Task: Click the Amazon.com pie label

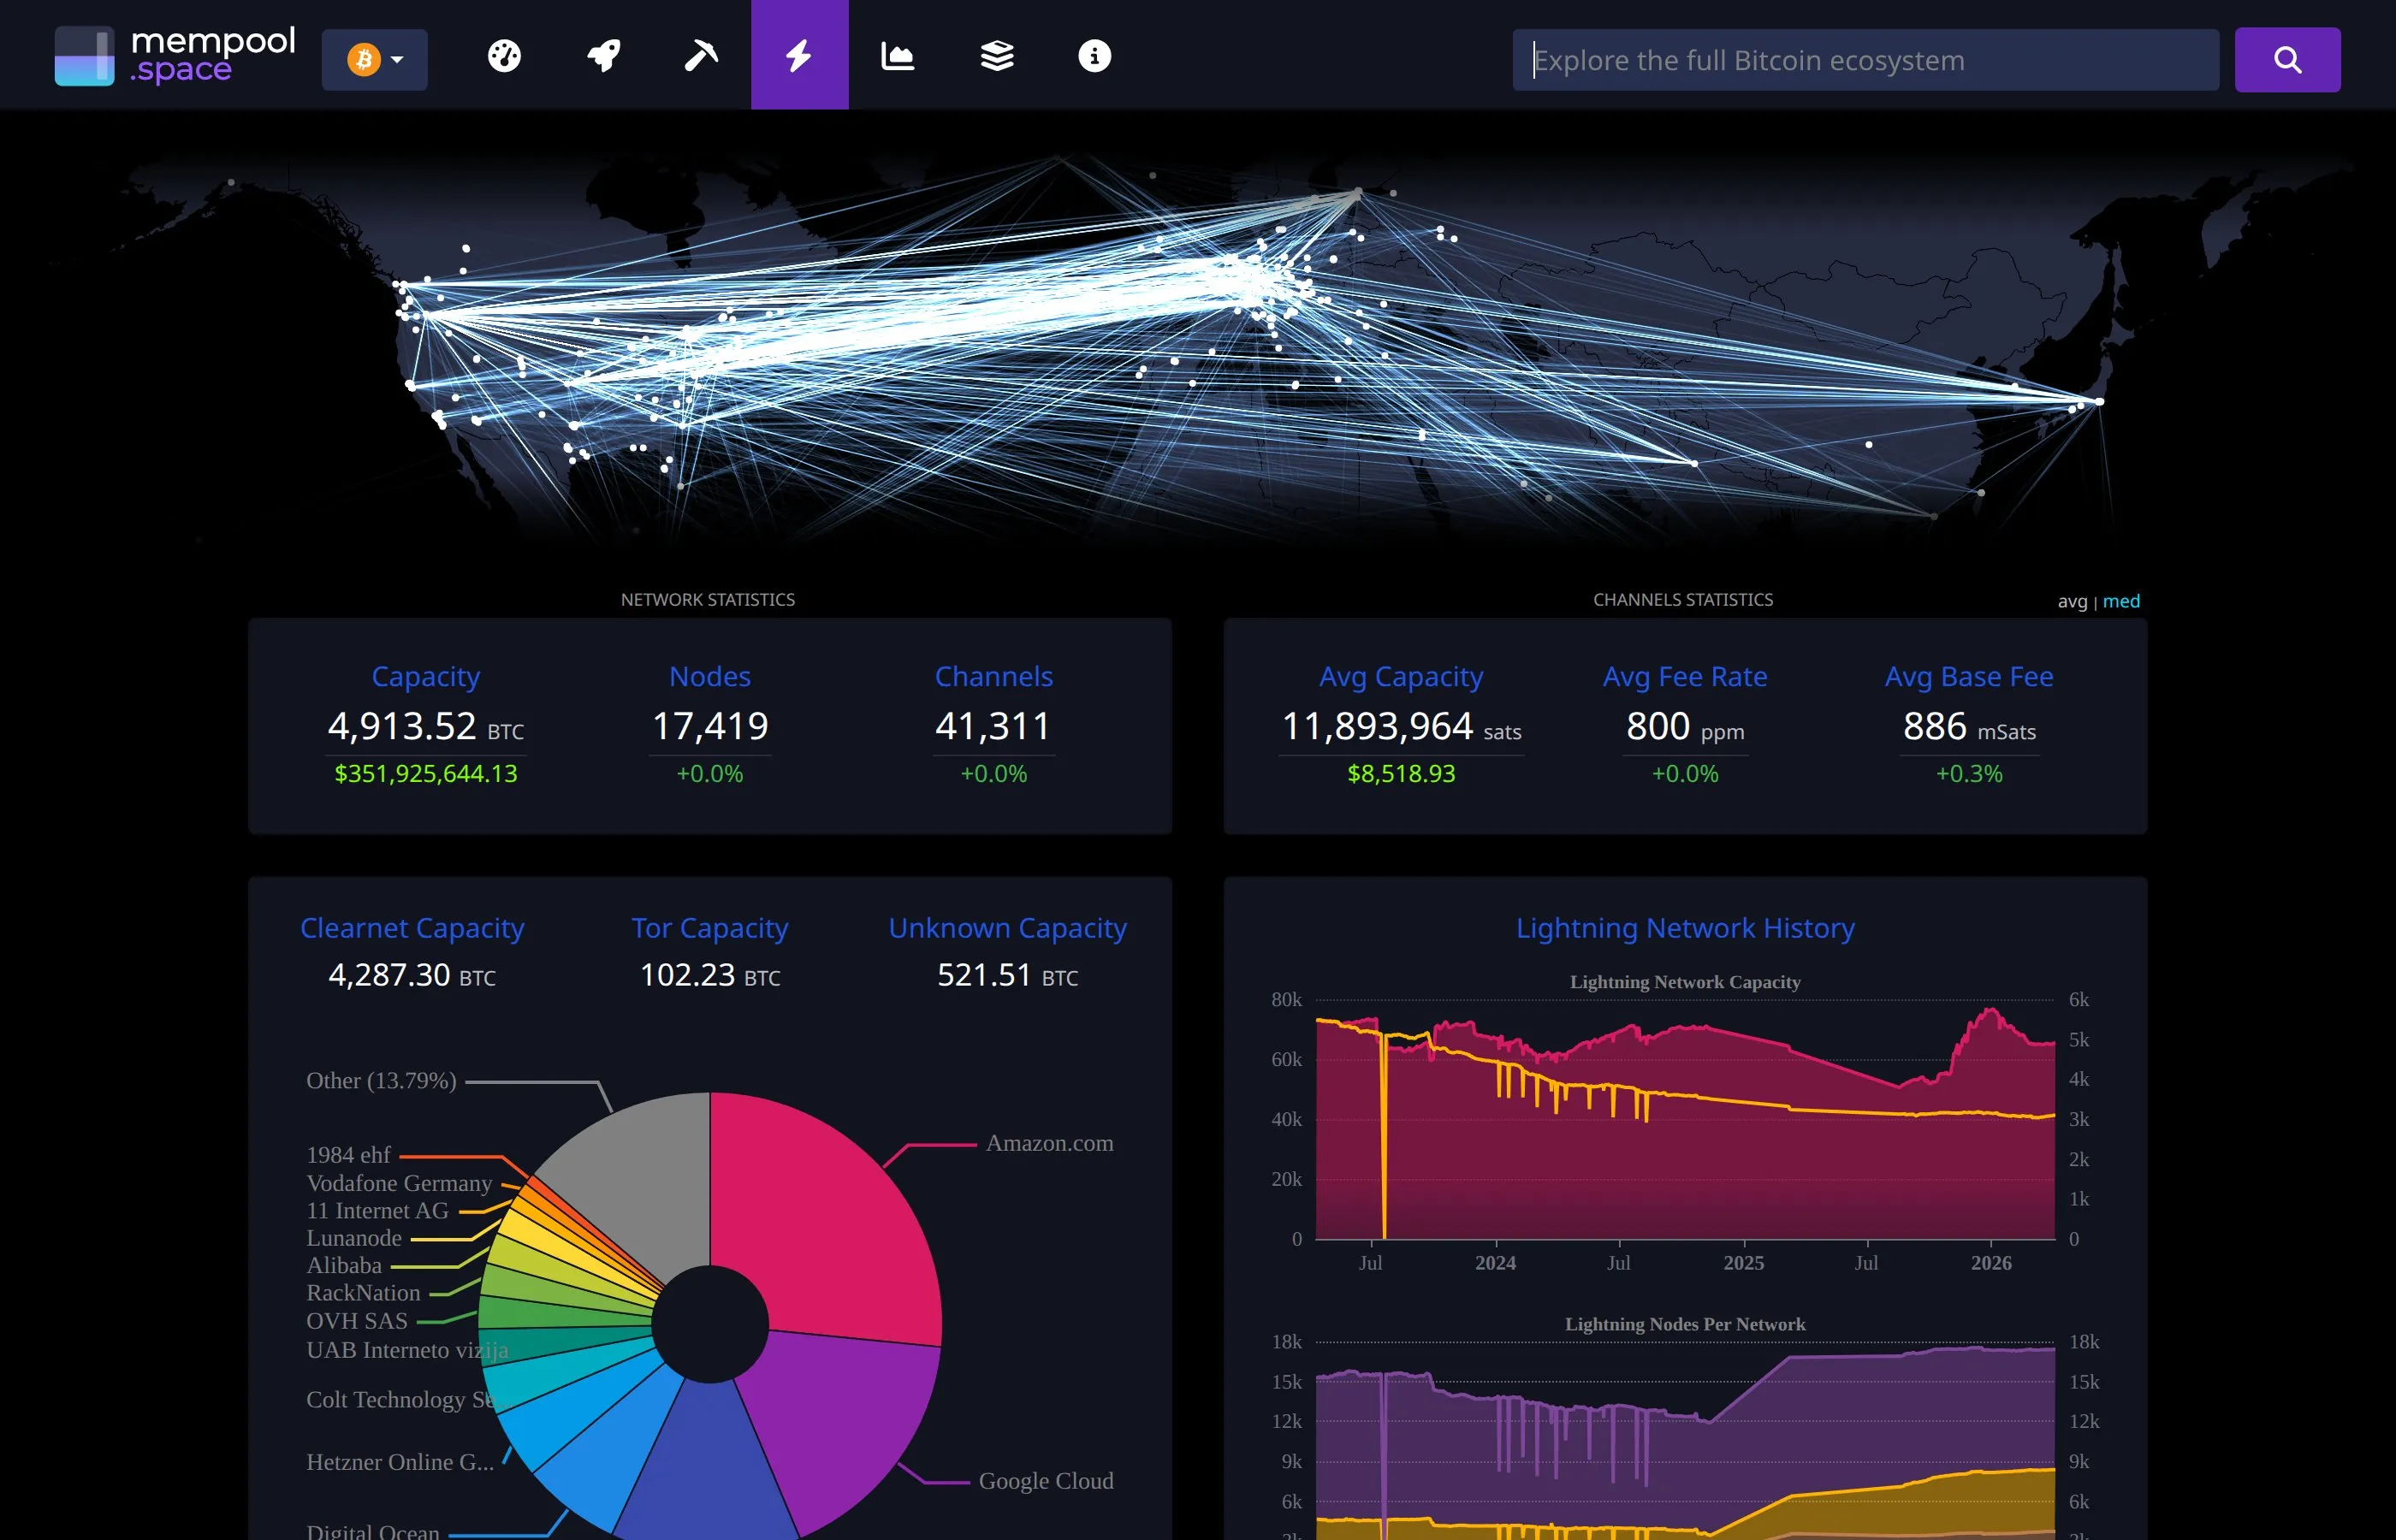Action: [x=1050, y=1143]
